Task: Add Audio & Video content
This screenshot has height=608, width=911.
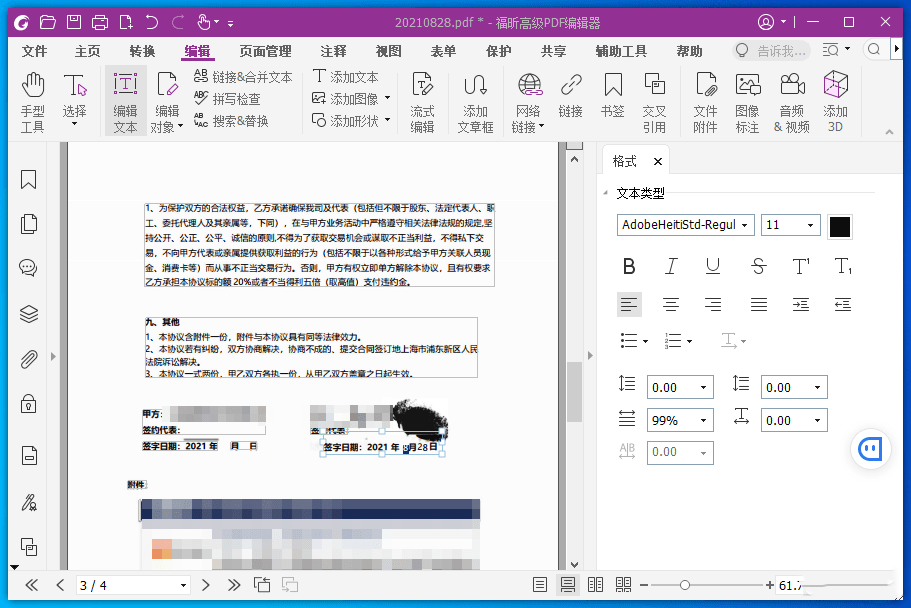Action: point(791,102)
